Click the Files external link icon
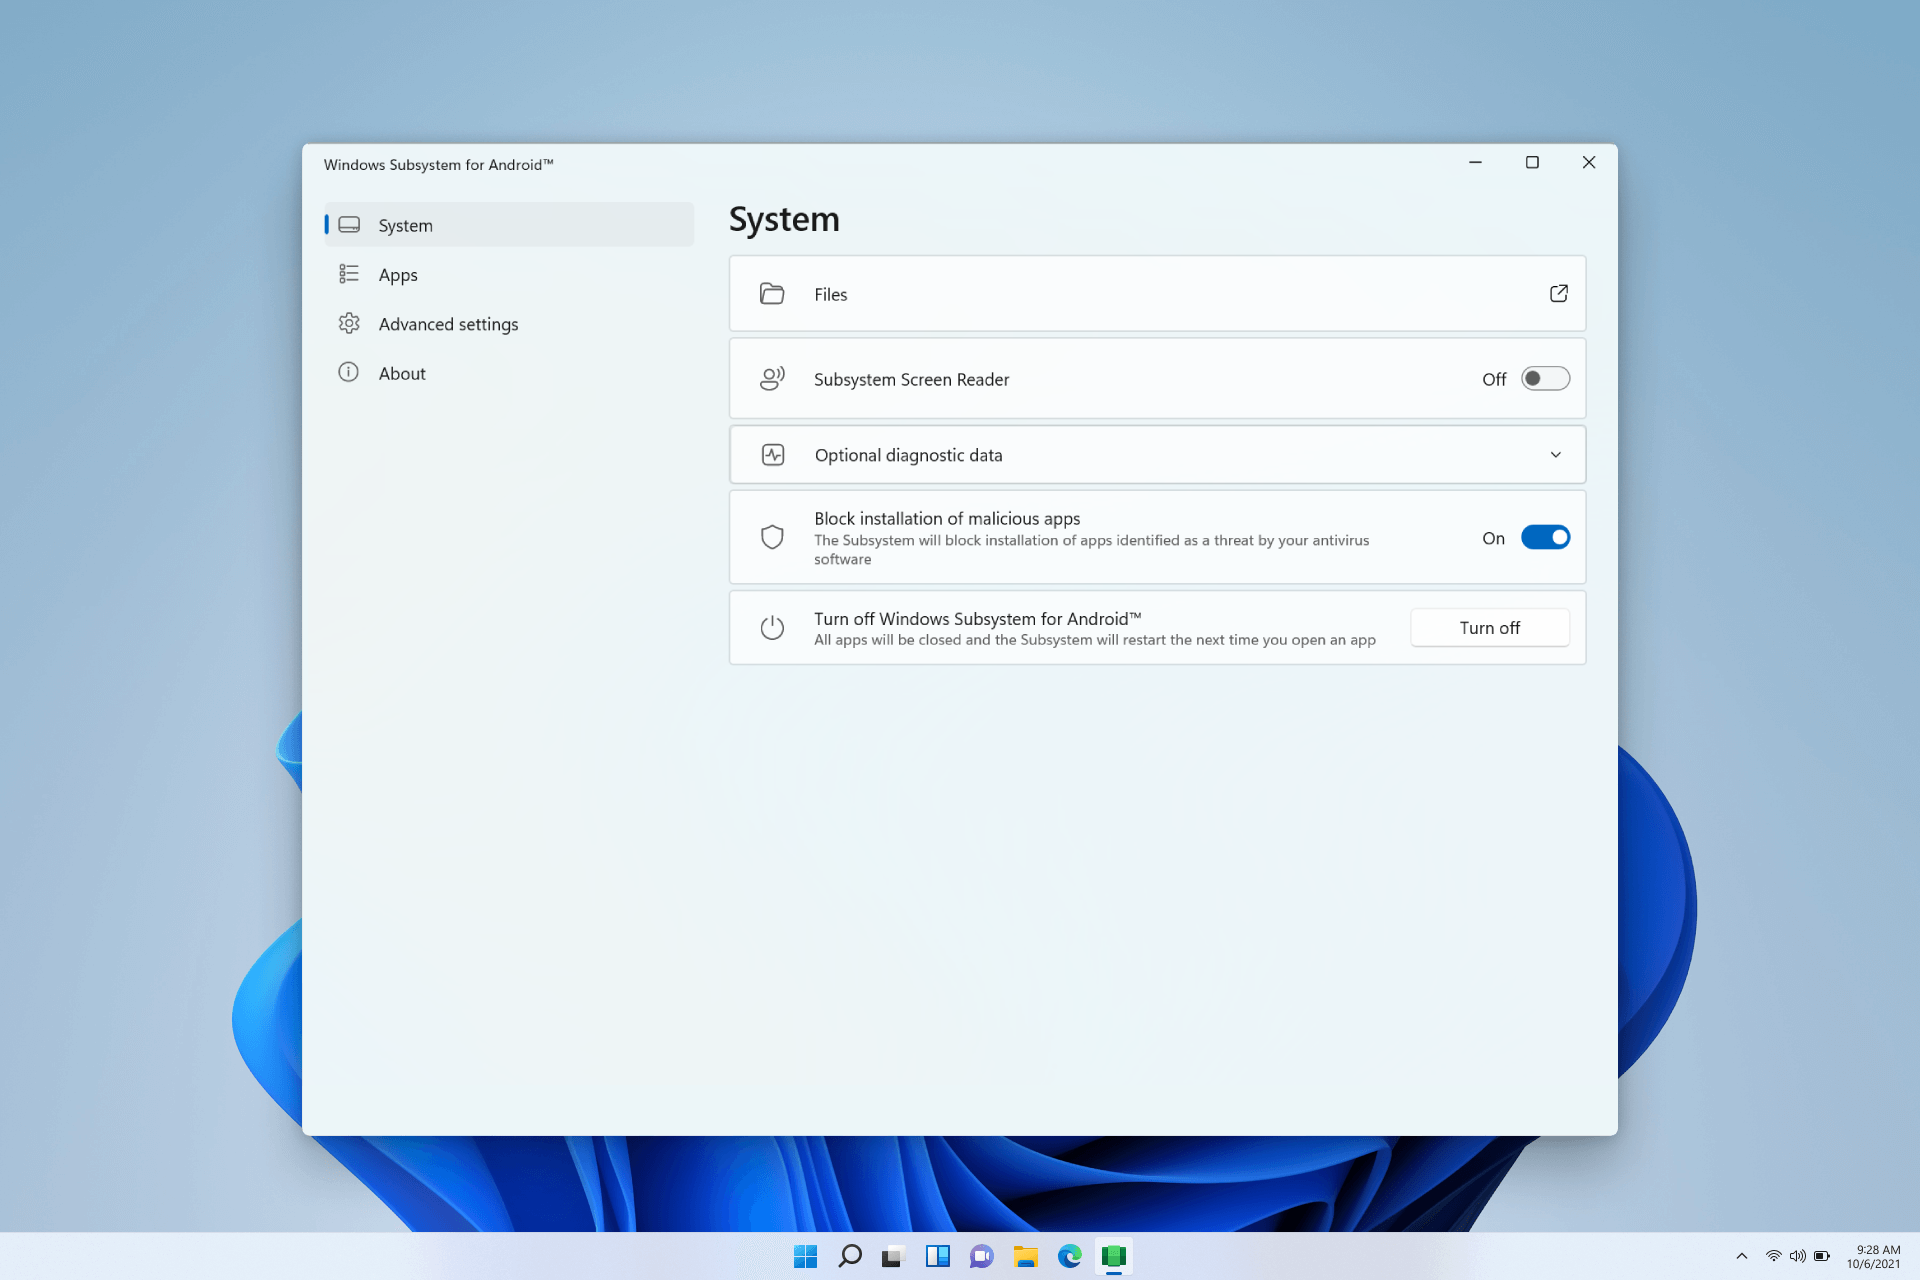Viewport: 1920px width, 1280px height. pos(1559,294)
